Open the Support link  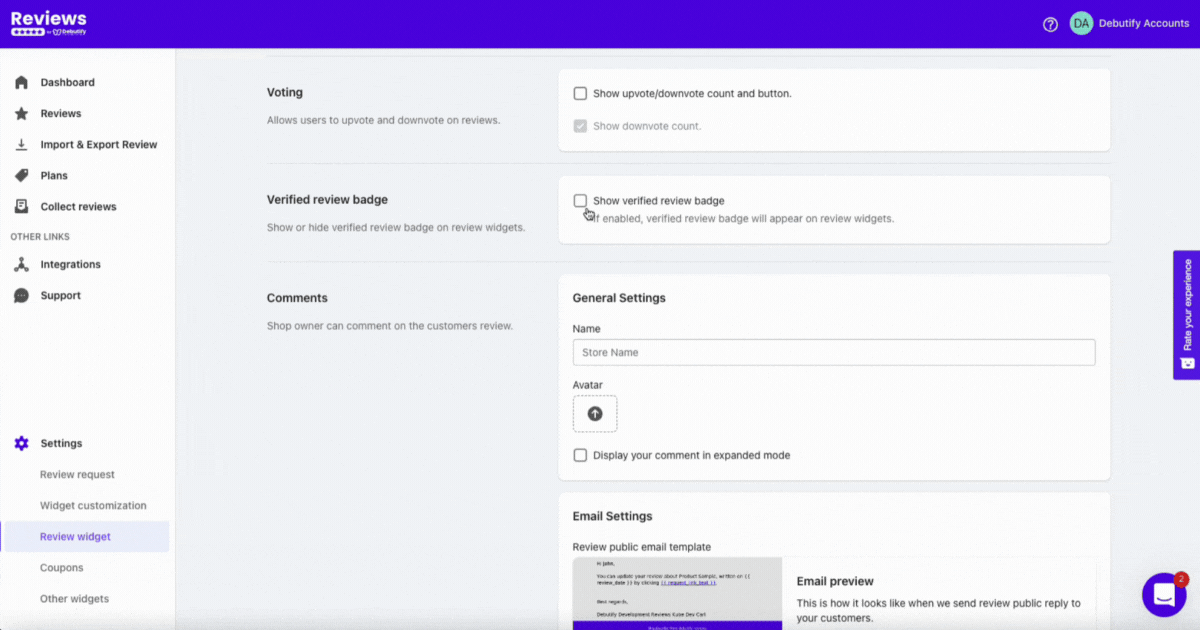tap(61, 295)
